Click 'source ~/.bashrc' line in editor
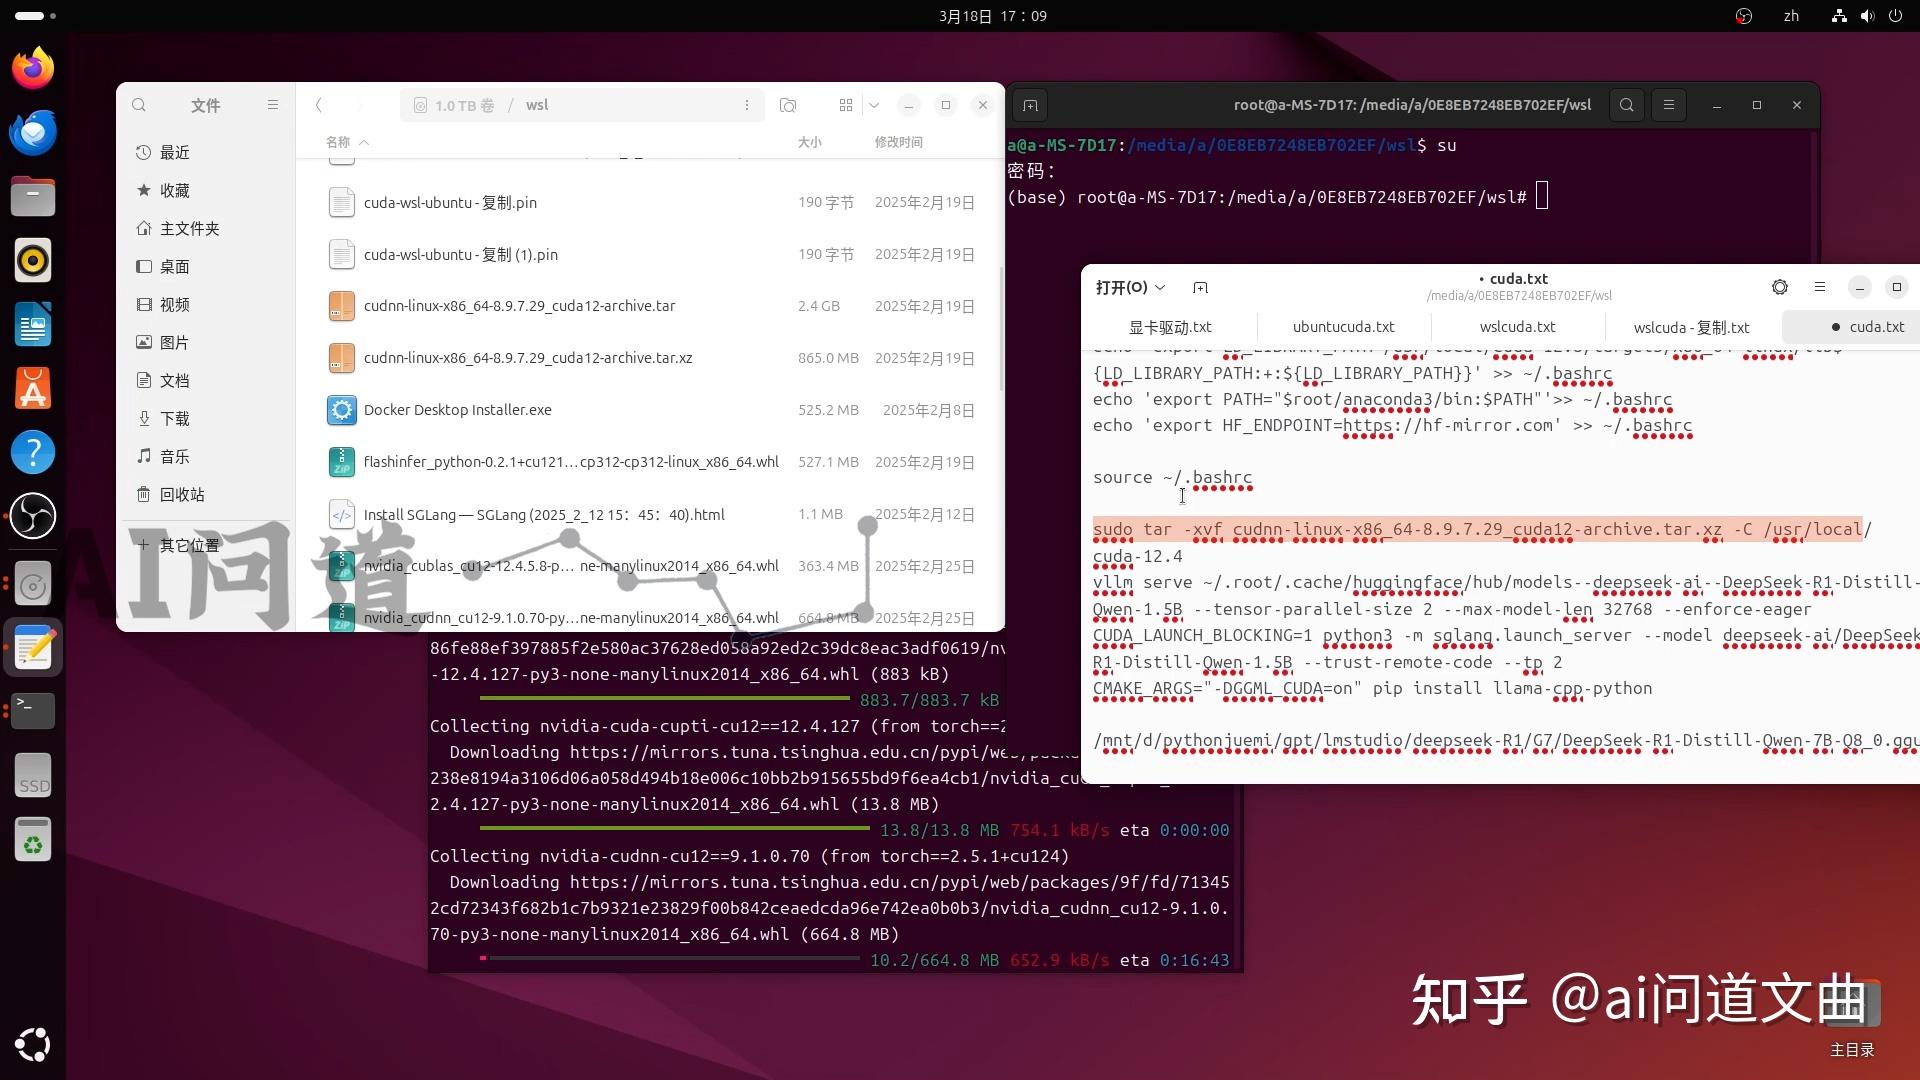 pos(1172,477)
